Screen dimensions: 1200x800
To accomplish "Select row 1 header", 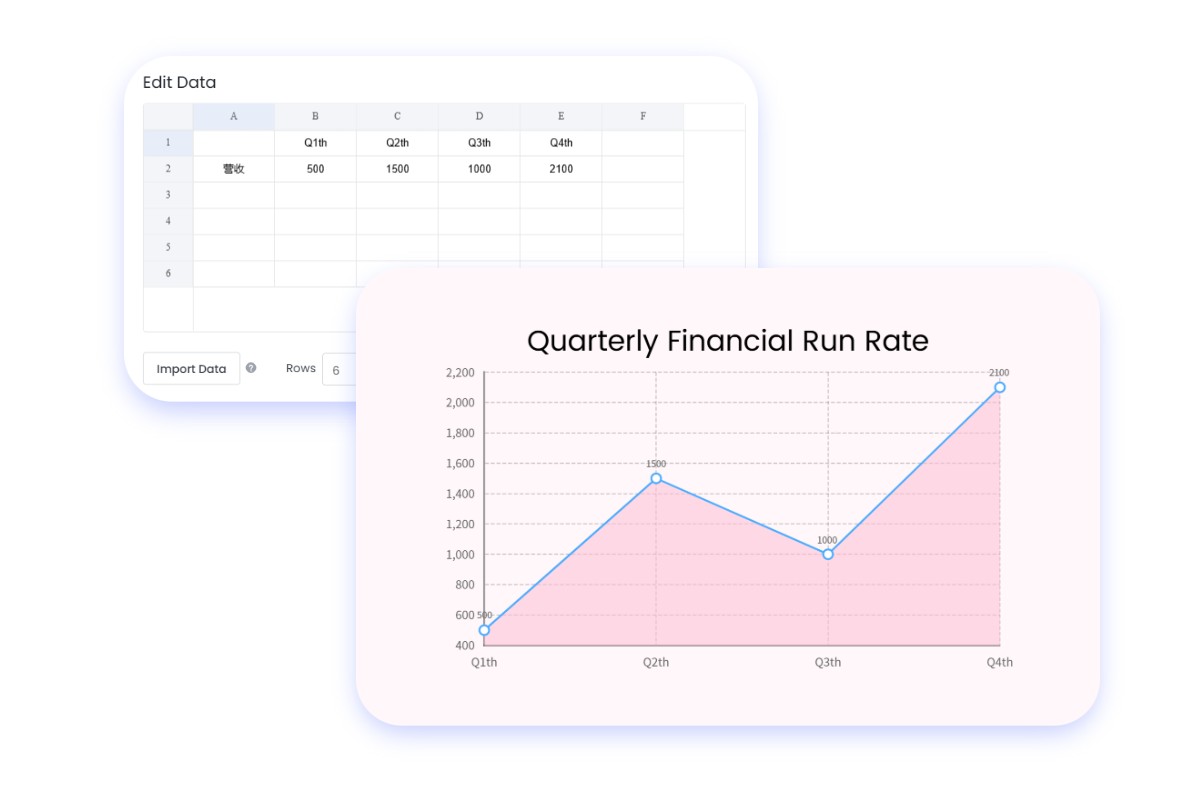I will [x=168, y=143].
